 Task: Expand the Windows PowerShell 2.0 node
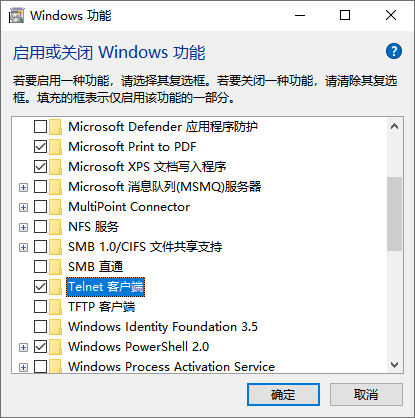pyautogui.click(x=23, y=347)
